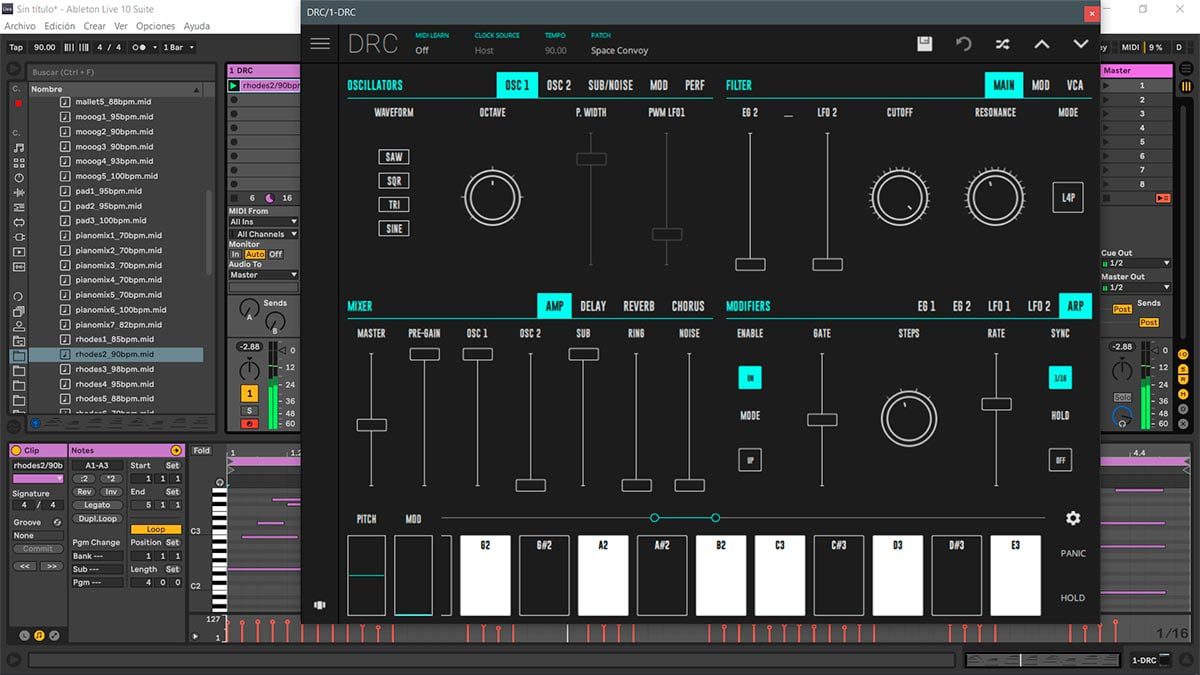Launch the rhodes2/90bpm clip in DRC track

pos(233,86)
